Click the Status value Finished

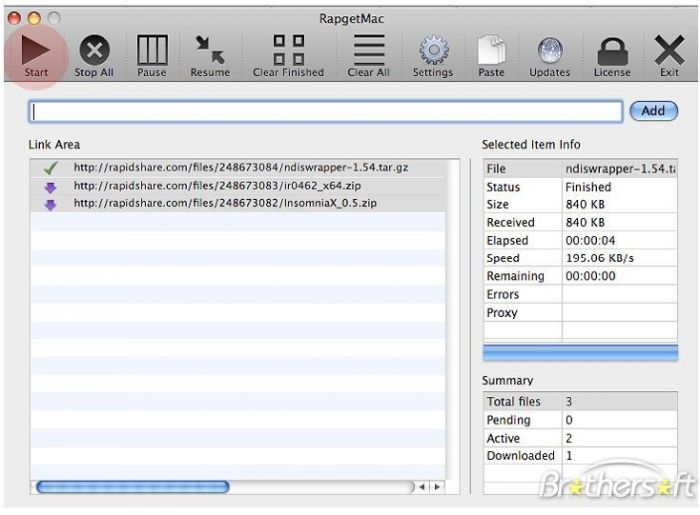click(x=588, y=187)
